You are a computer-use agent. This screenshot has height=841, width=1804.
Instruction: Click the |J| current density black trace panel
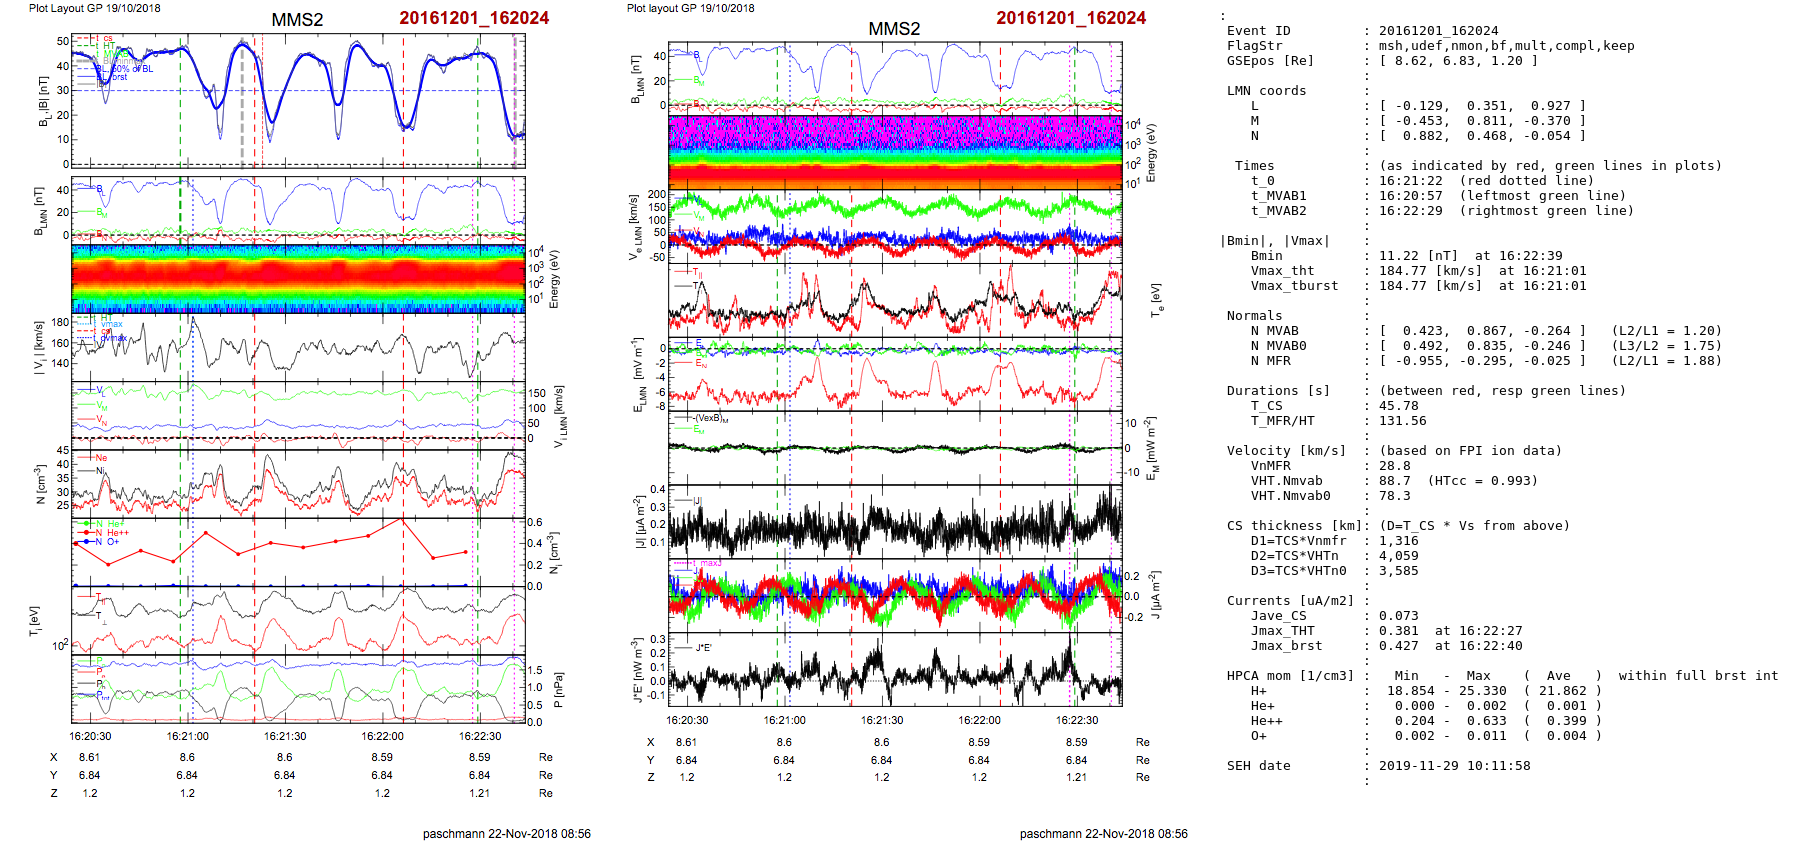[x=894, y=522]
